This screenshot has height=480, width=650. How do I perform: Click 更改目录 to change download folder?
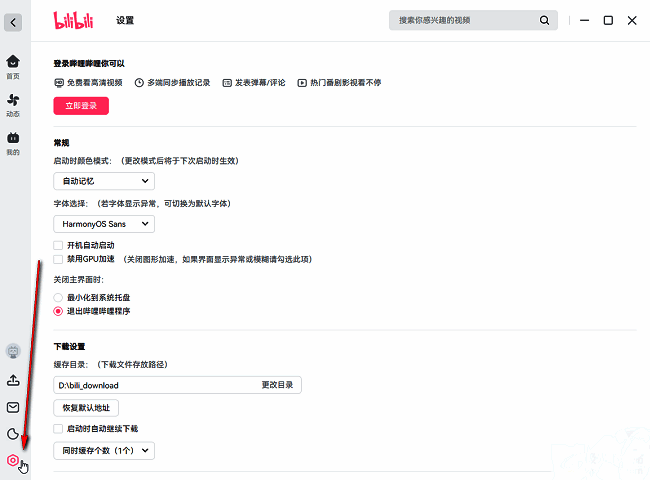click(x=277, y=385)
